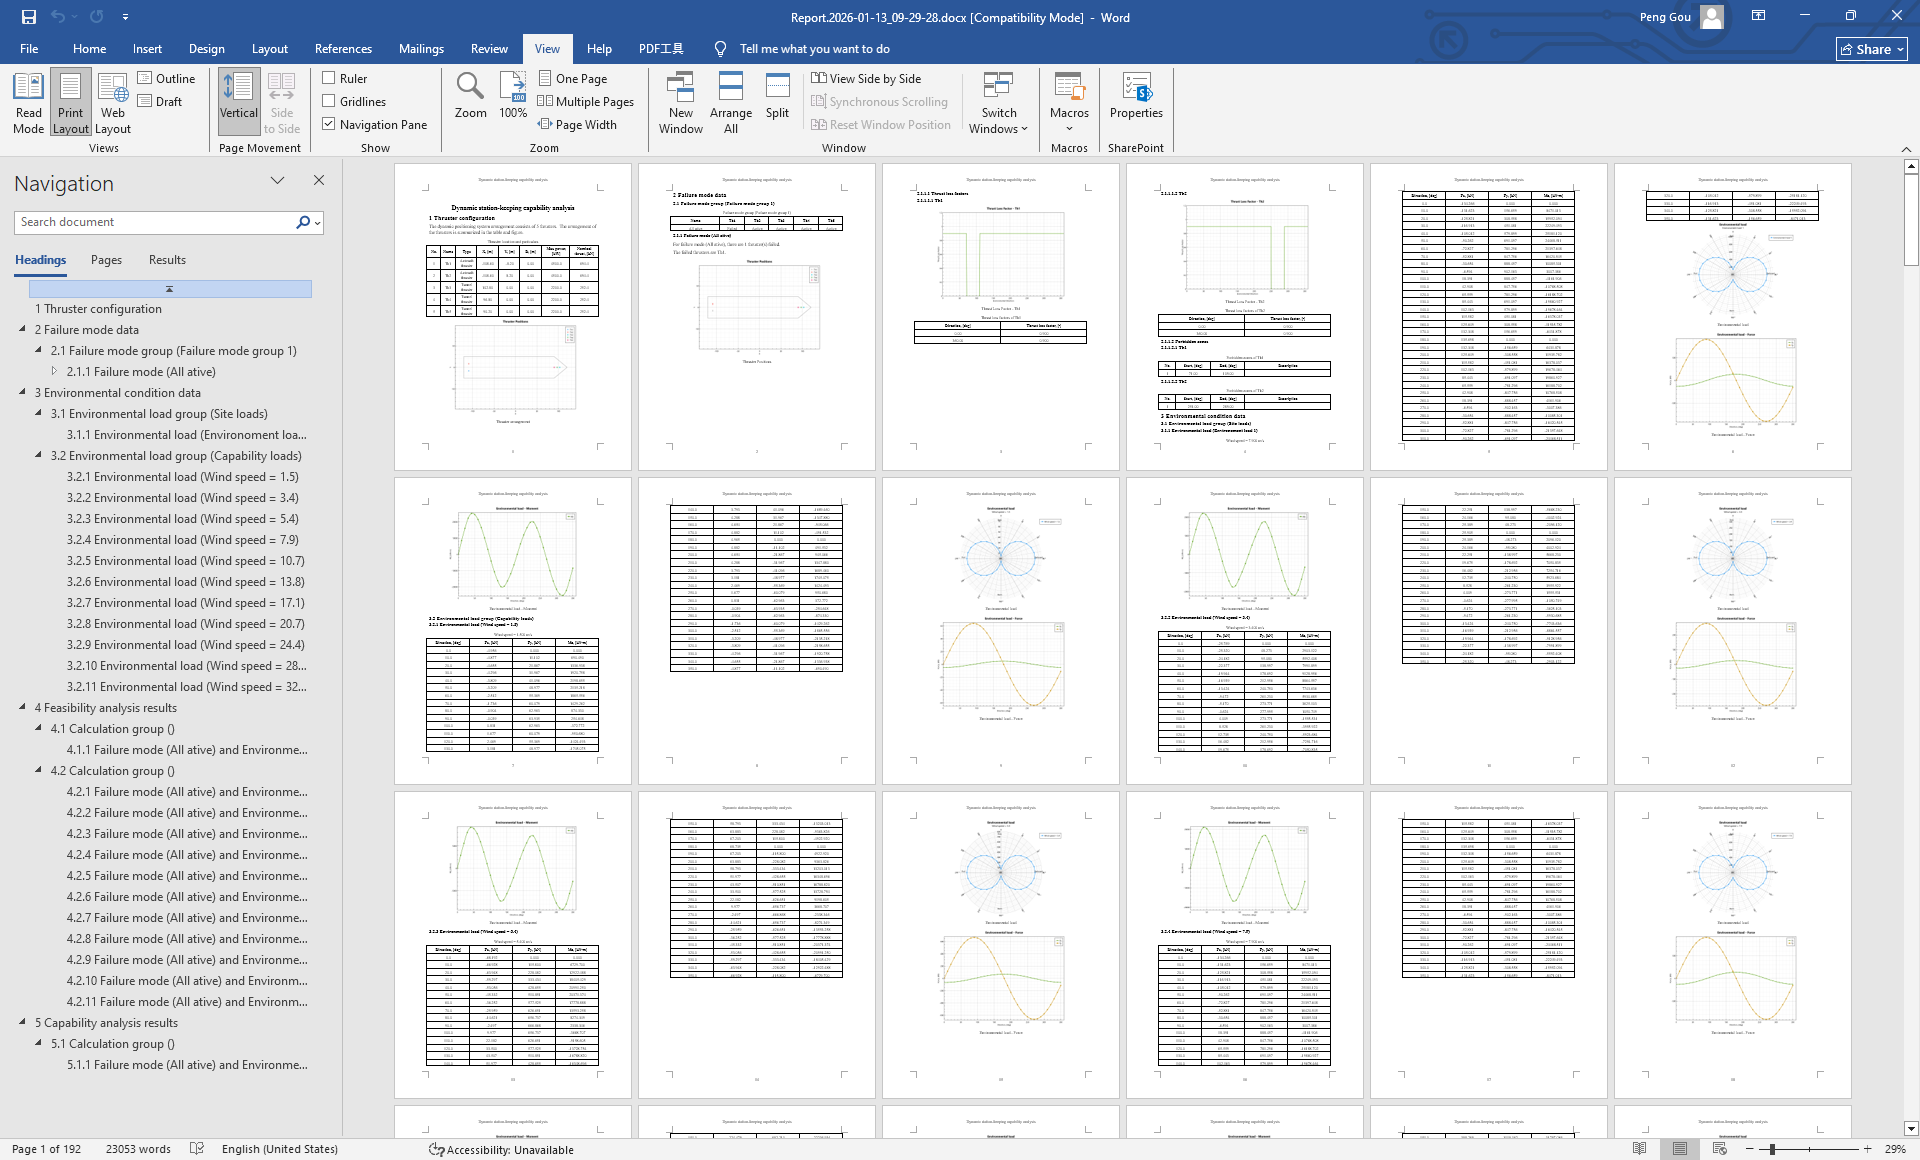Screen dimensions: 1920x1160
Task: Switch to Pages tab in Navigation
Action: coord(106,259)
